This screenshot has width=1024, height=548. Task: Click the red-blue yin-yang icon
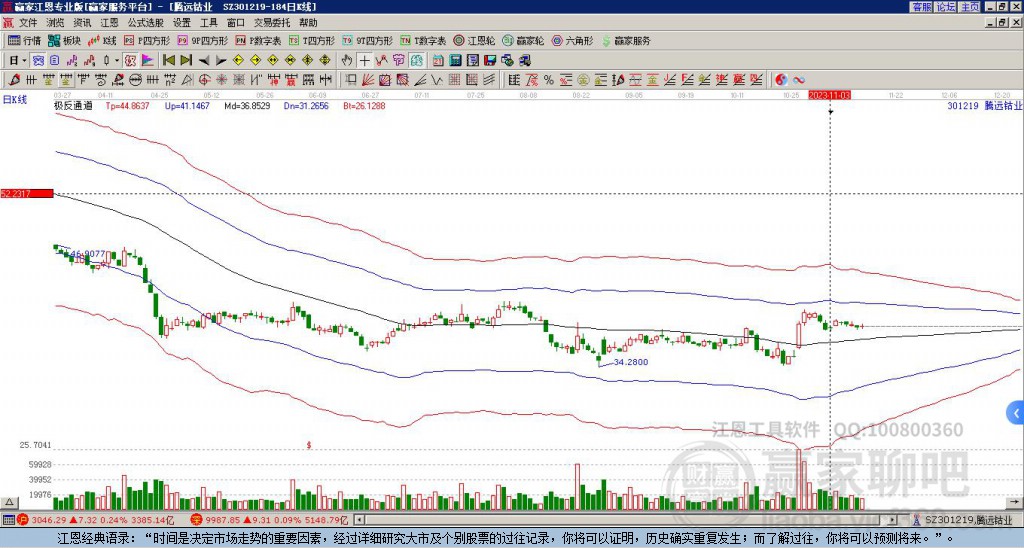point(781,80)
